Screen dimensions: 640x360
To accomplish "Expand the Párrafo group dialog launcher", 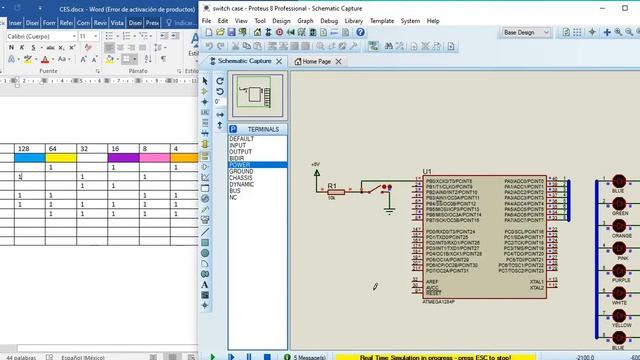I will 179,71.
